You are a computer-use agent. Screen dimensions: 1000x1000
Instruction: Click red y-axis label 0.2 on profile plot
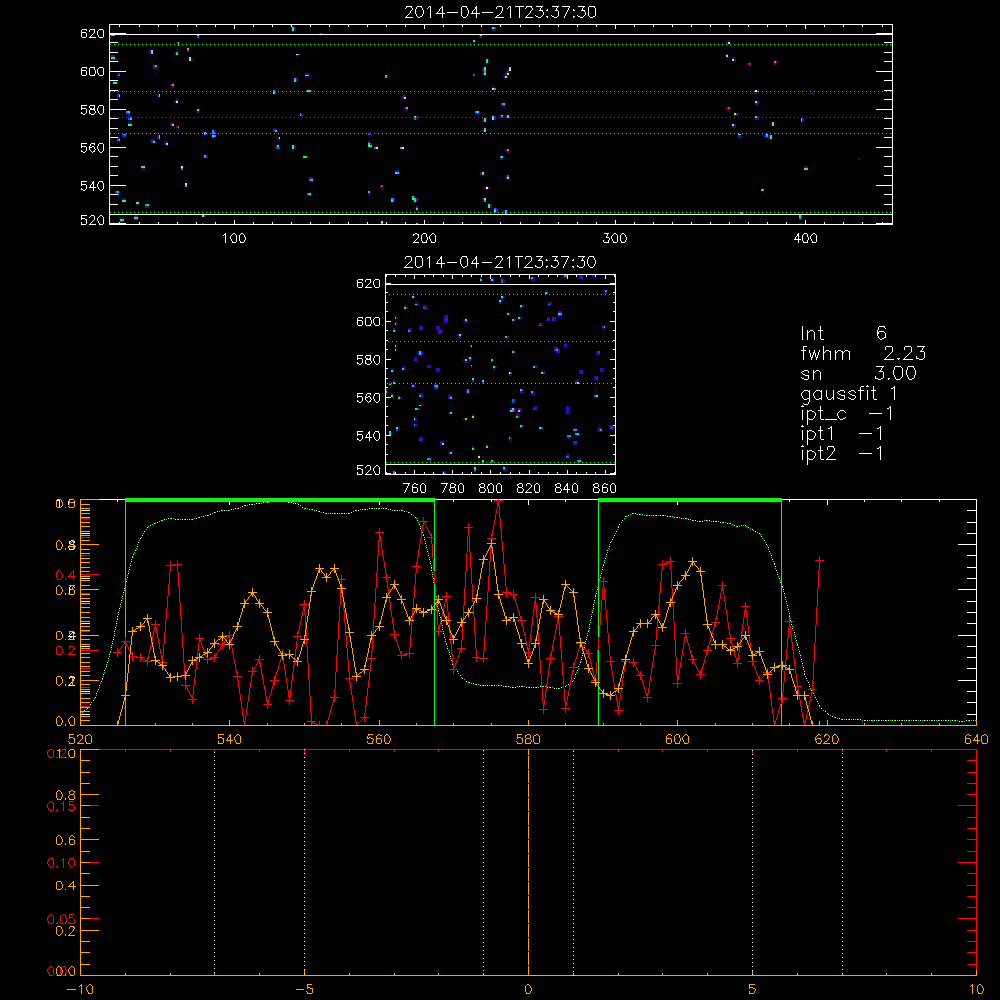point(66,651)
